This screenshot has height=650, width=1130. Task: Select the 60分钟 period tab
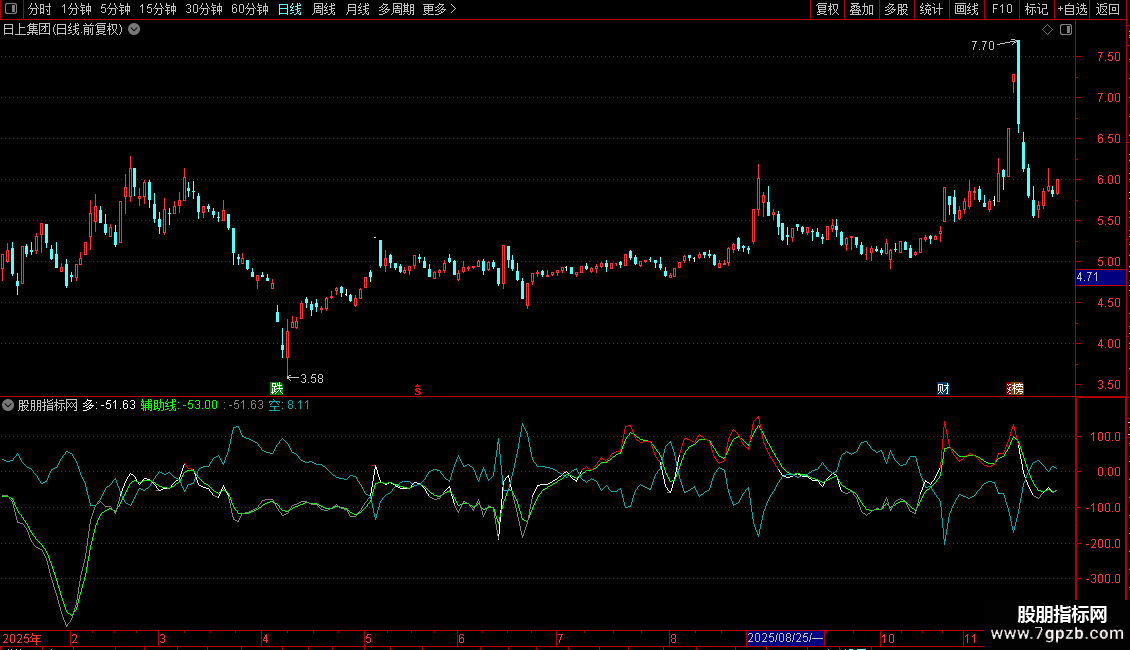(x=249, y=9)
